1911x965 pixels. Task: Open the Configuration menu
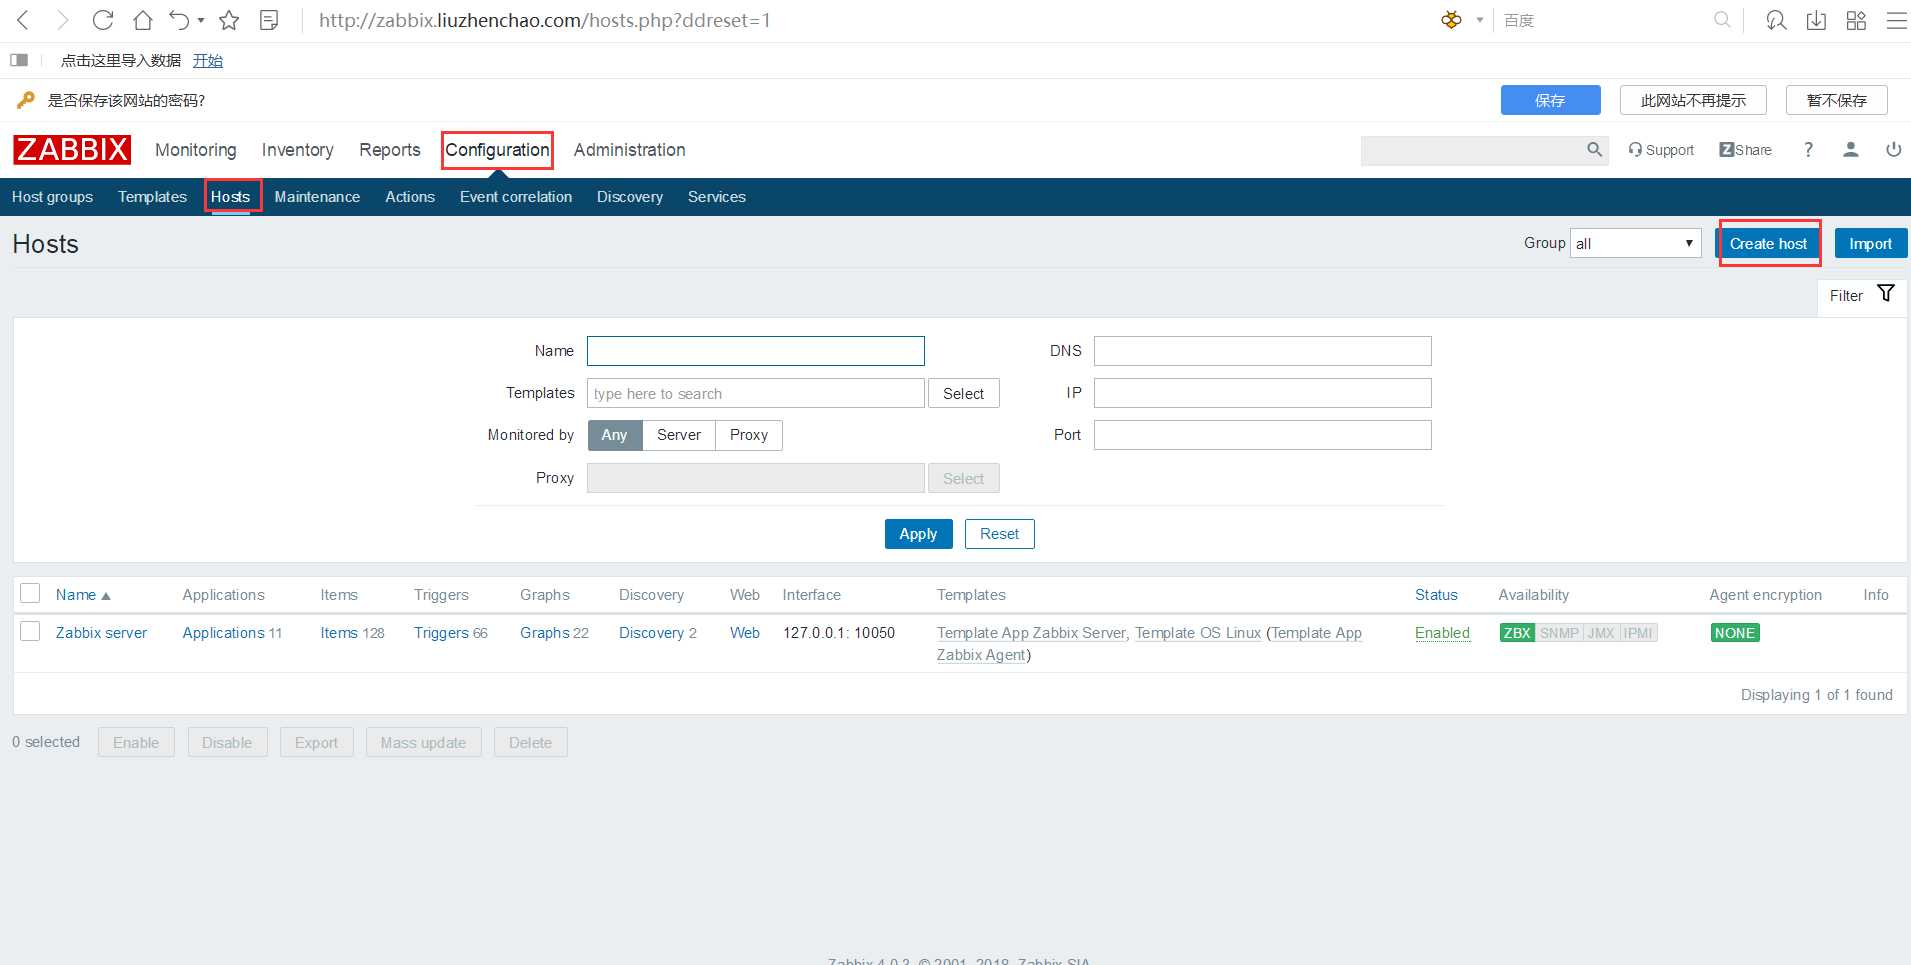point(497,150)
